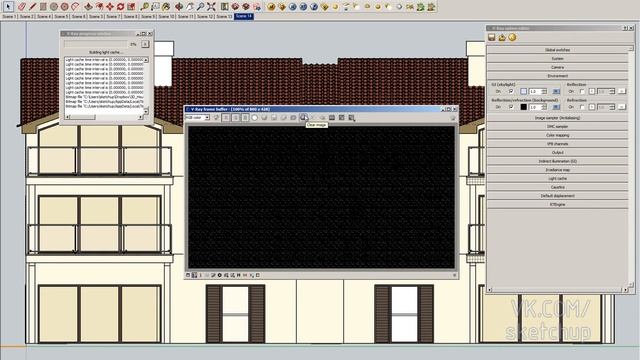
Task: Click the GI skylight color swatch
Action: (524, 91)
